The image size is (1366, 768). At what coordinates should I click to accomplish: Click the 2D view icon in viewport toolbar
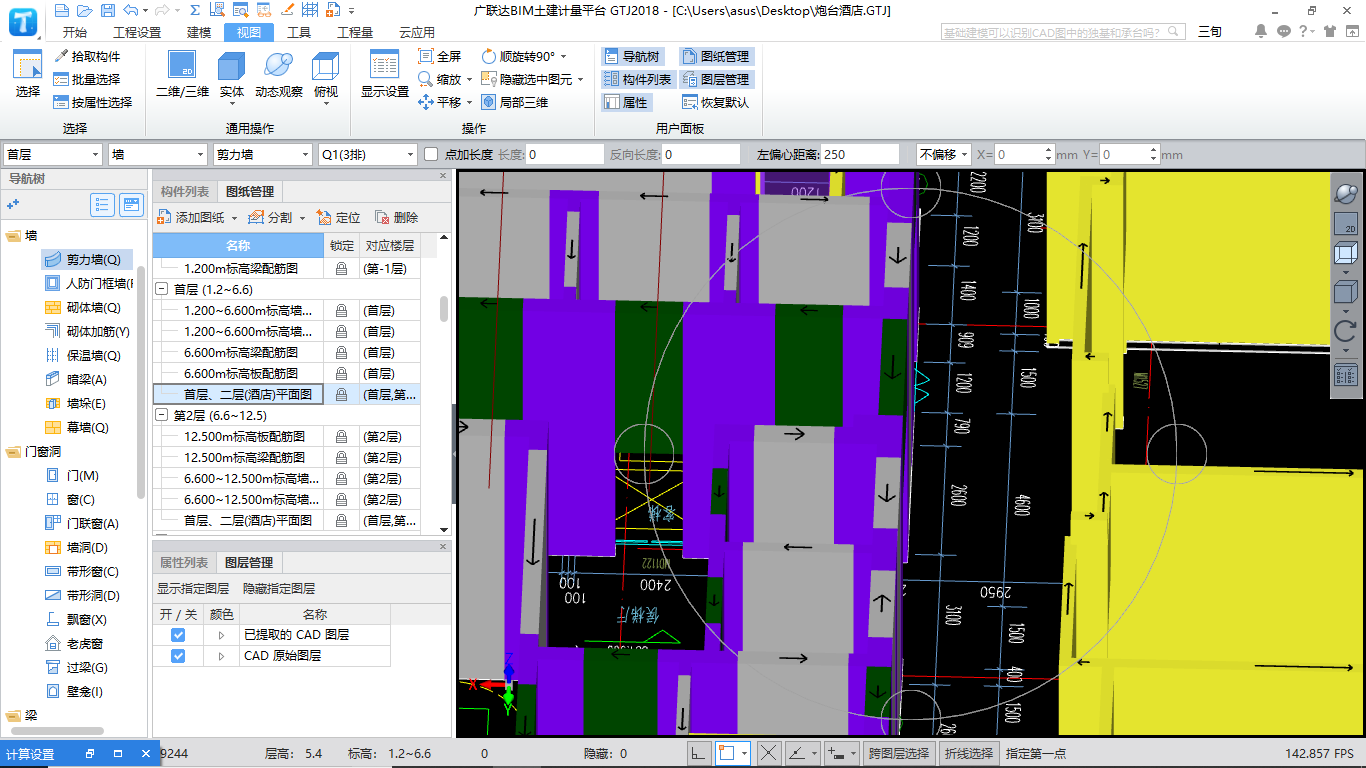click(x=1346, y=224)
